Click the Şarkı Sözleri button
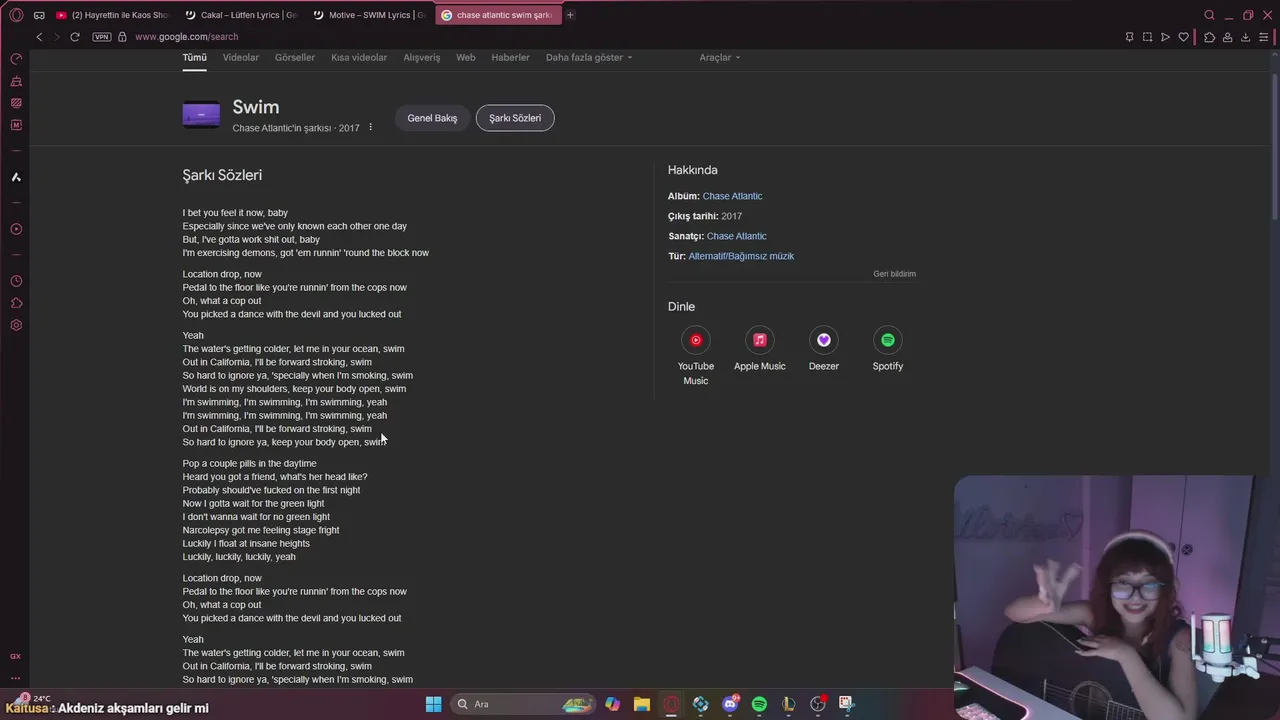The width and height of the screenshot is (1280, 720). pos(515,118)
